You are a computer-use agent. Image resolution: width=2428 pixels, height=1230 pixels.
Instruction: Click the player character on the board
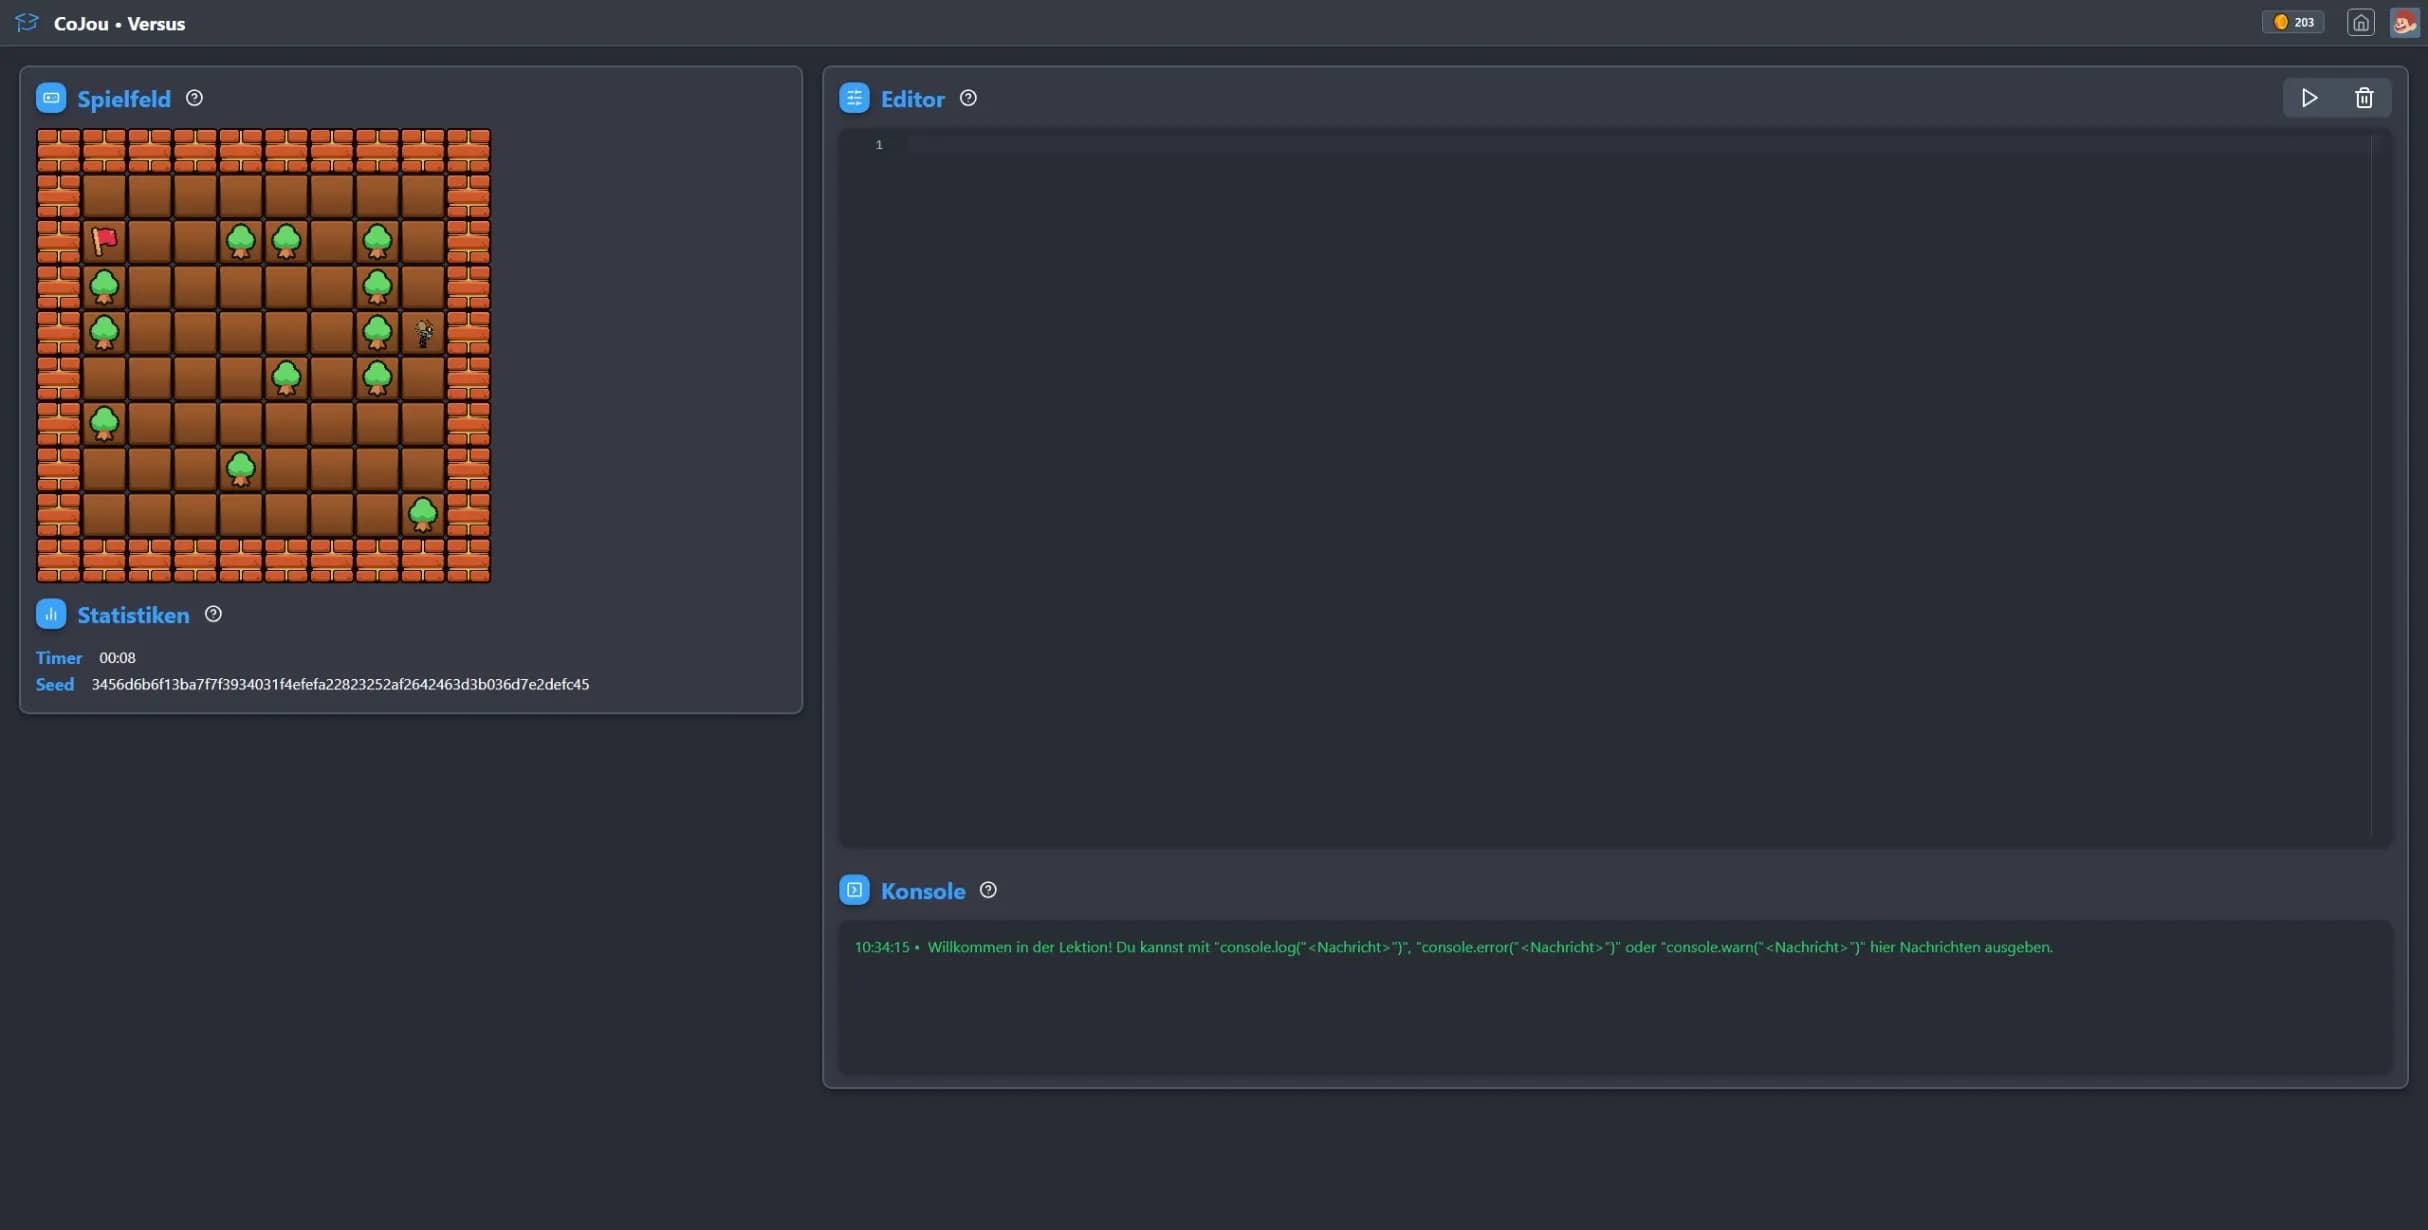[x=424, y=333]
